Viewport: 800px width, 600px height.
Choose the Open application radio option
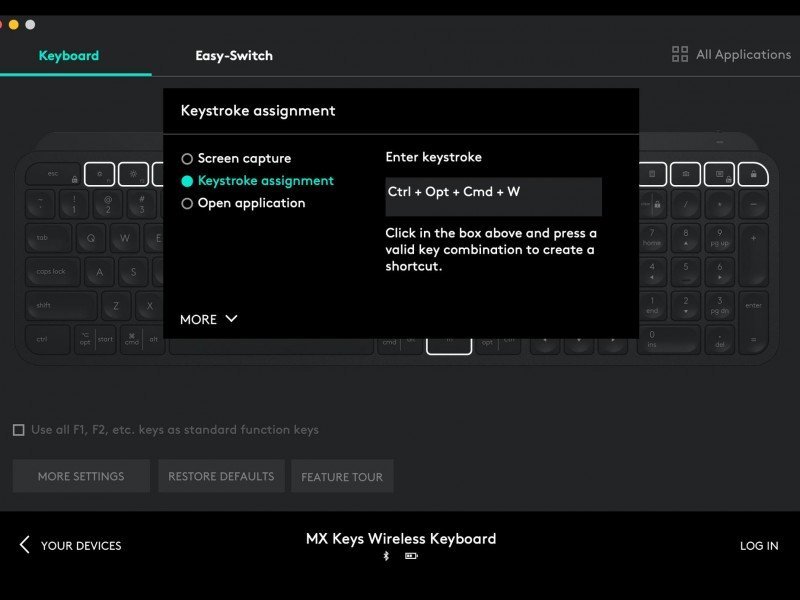(187, 203)
